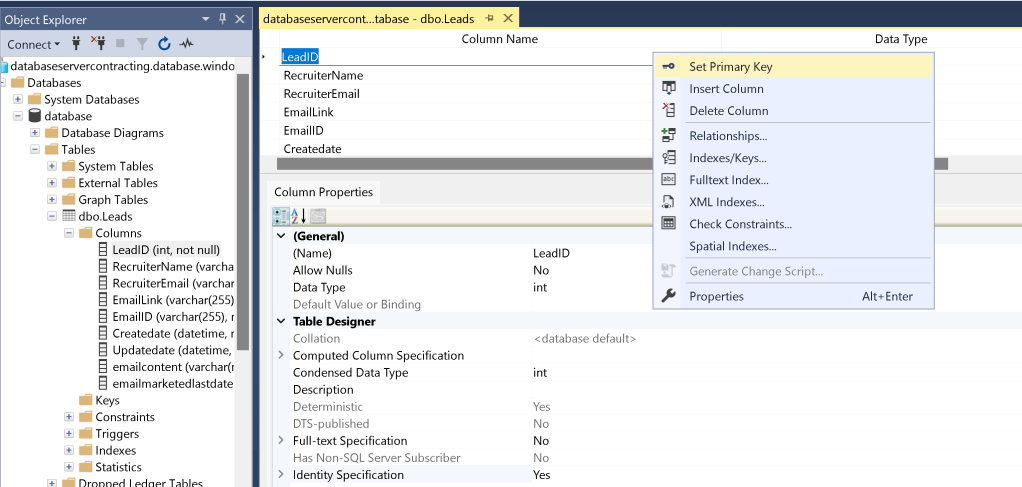Expand the Constraints folder node

pyautogui.click(x=68, y=417)
